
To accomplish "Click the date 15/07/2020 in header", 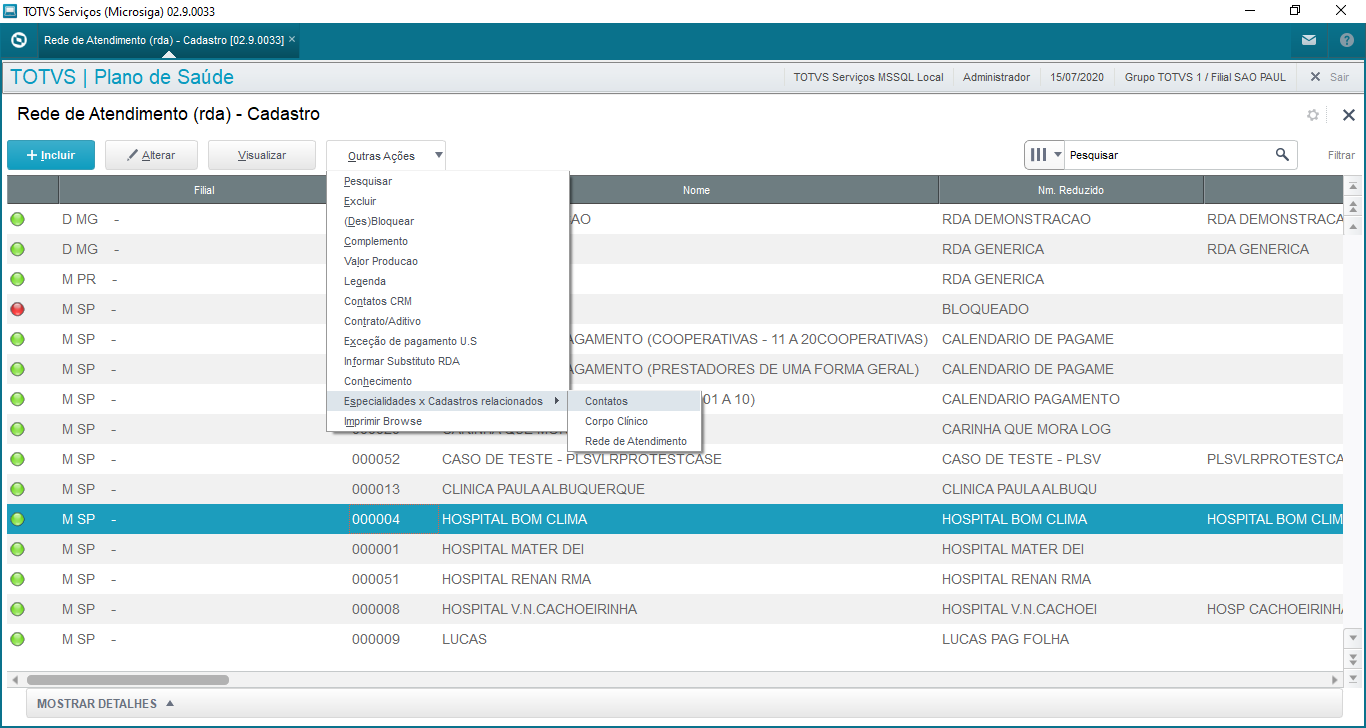I will click(1077, 77).
